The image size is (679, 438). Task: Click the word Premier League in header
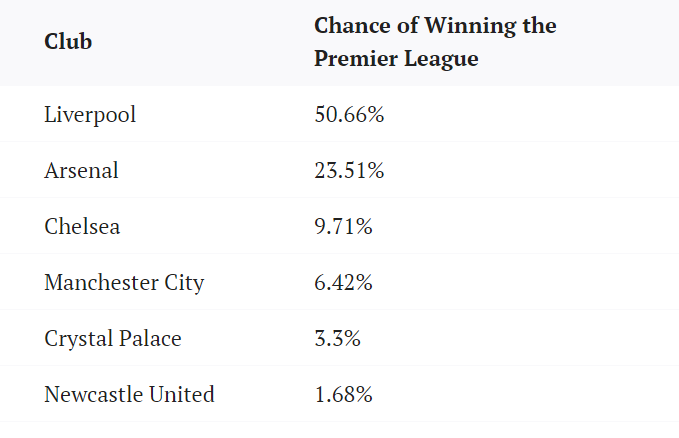tap(396, 59)
